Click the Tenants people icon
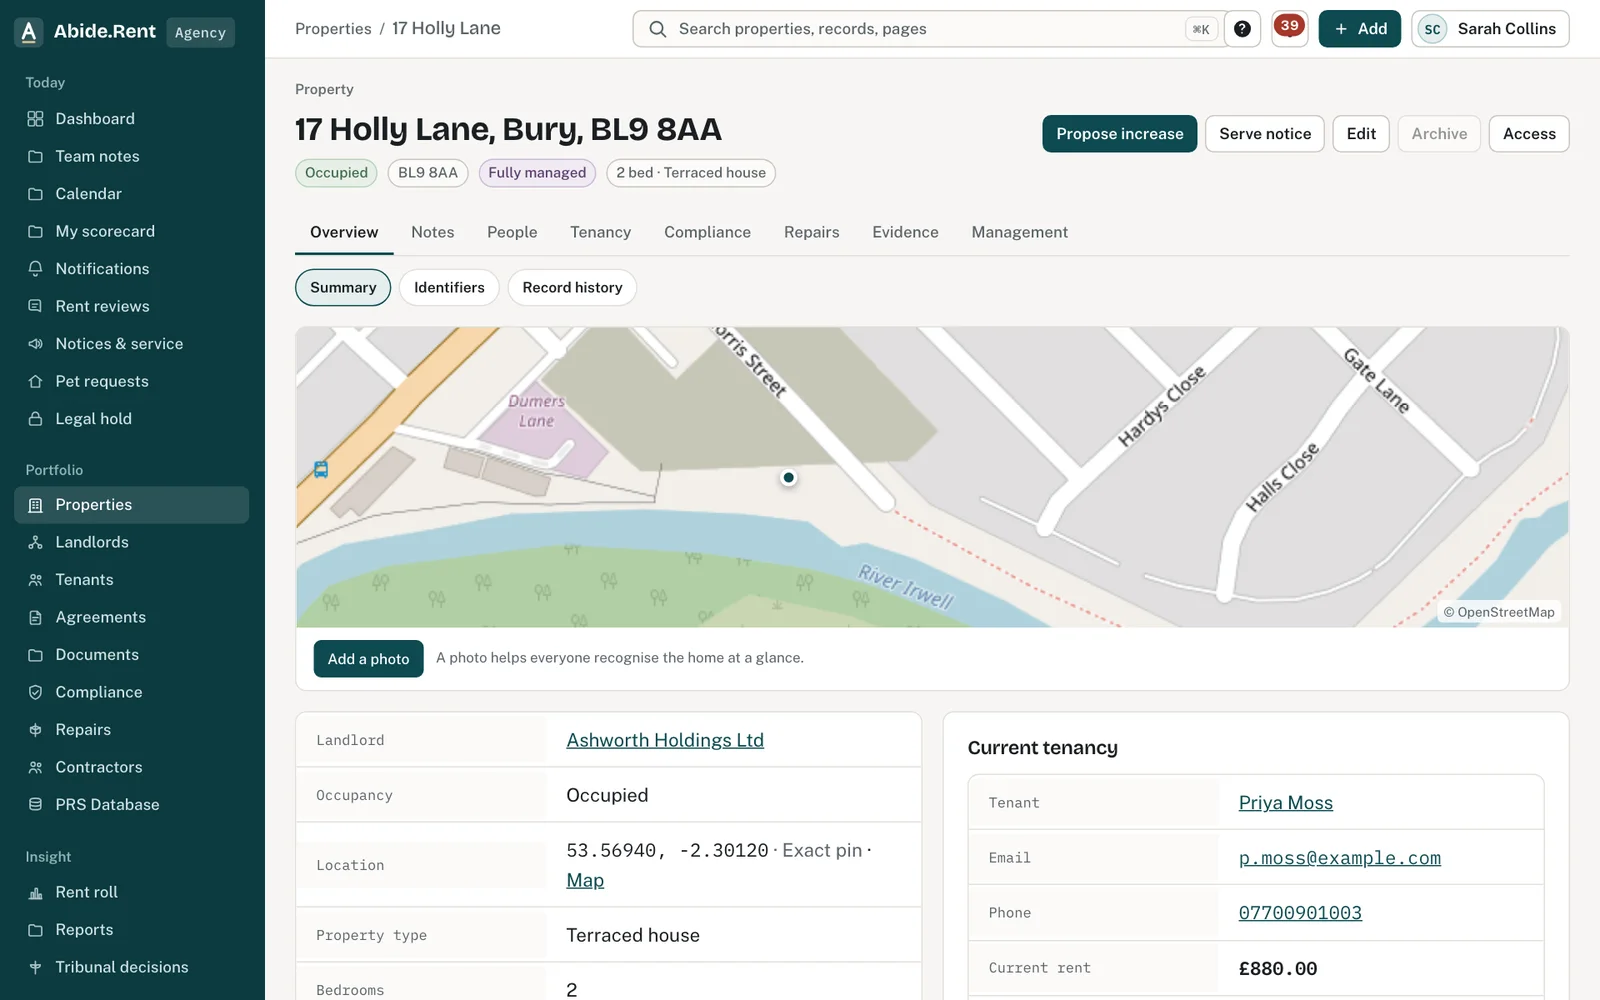 tap(35, 580)
